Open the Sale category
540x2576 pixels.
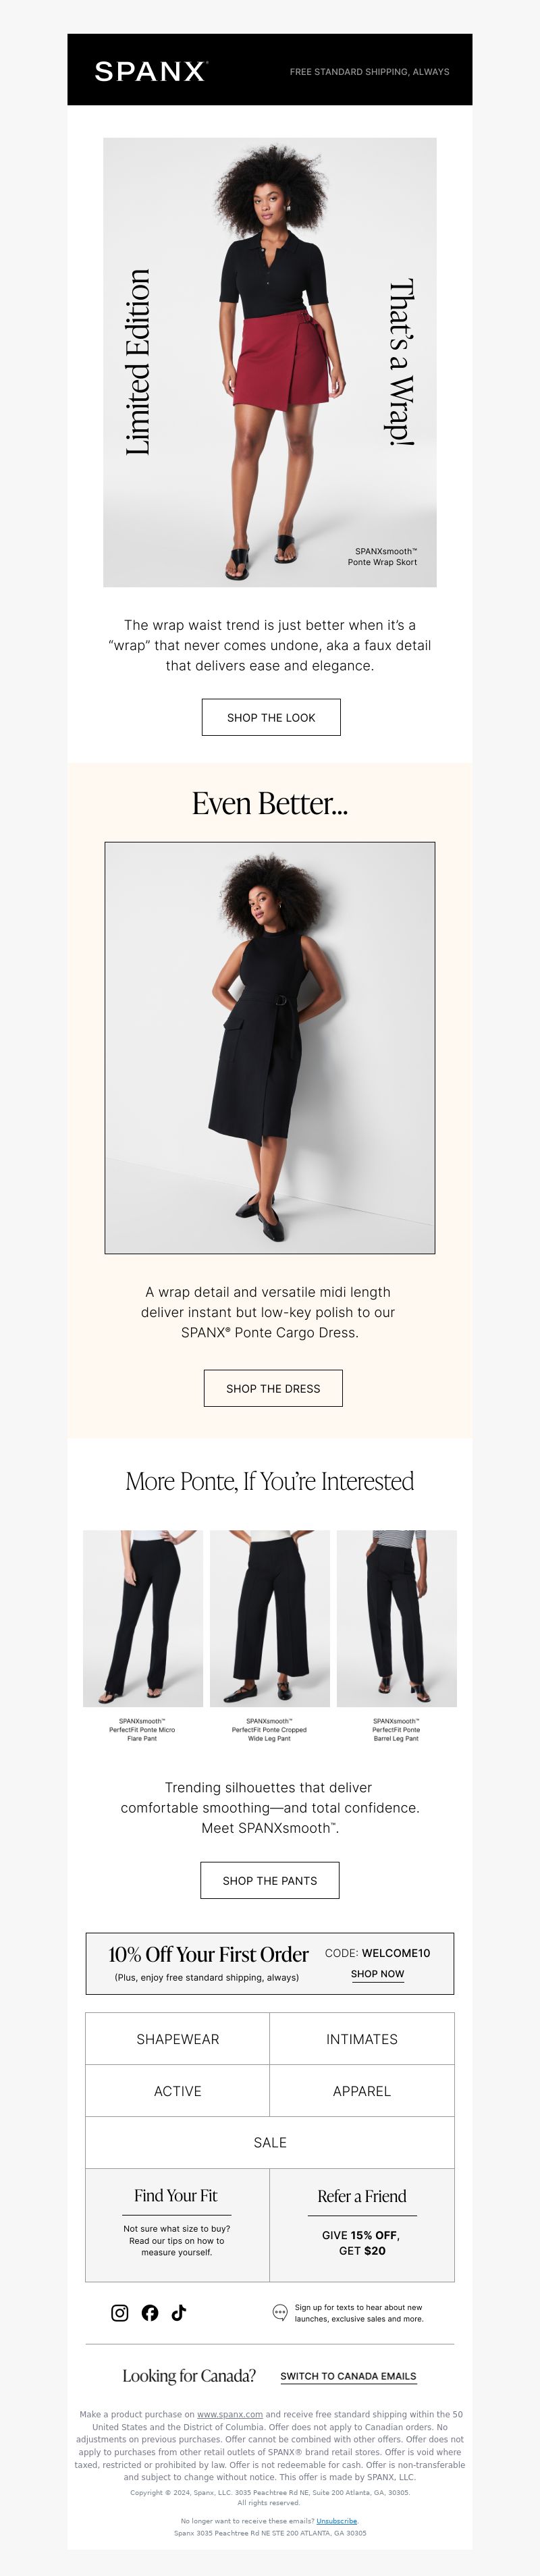pos(270,2143)
